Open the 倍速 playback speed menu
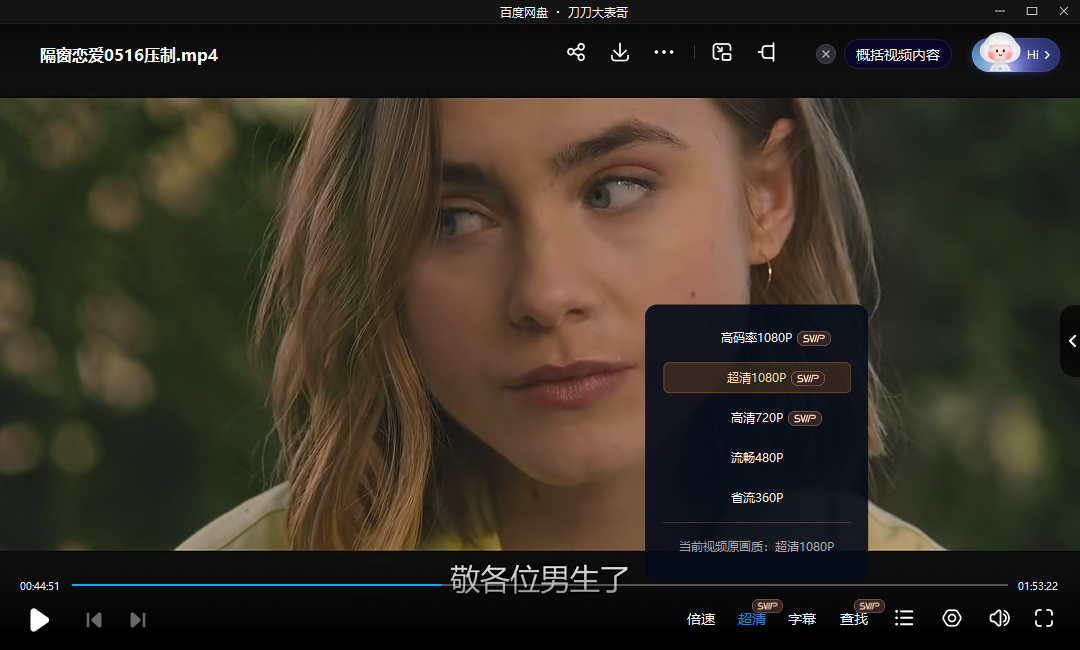The image size is (1080, 650). tap(701, 618)
